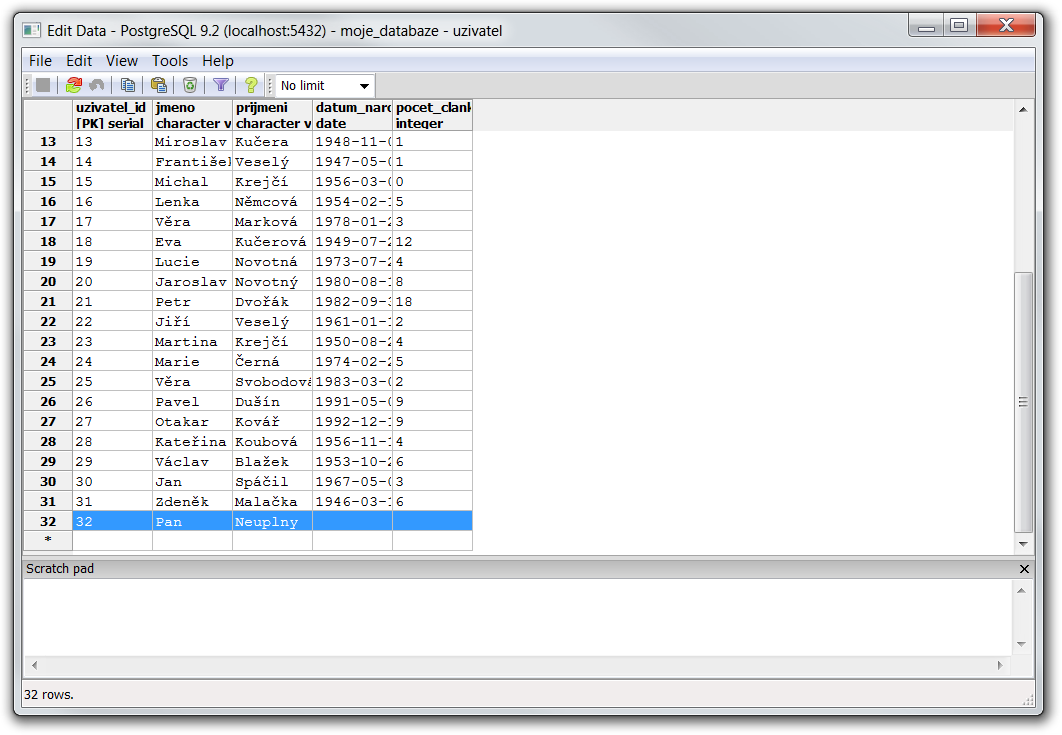
Task: Click the Delete row trash icon
Action: [x=190, y=85]
